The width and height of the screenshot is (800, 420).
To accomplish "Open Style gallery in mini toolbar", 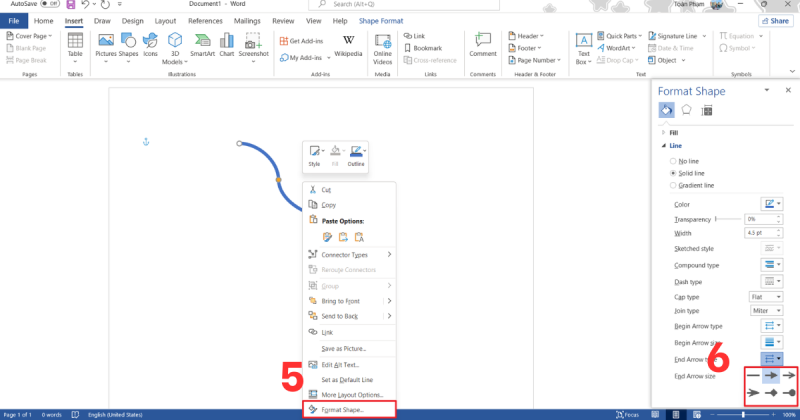I will tap(314, 154).
